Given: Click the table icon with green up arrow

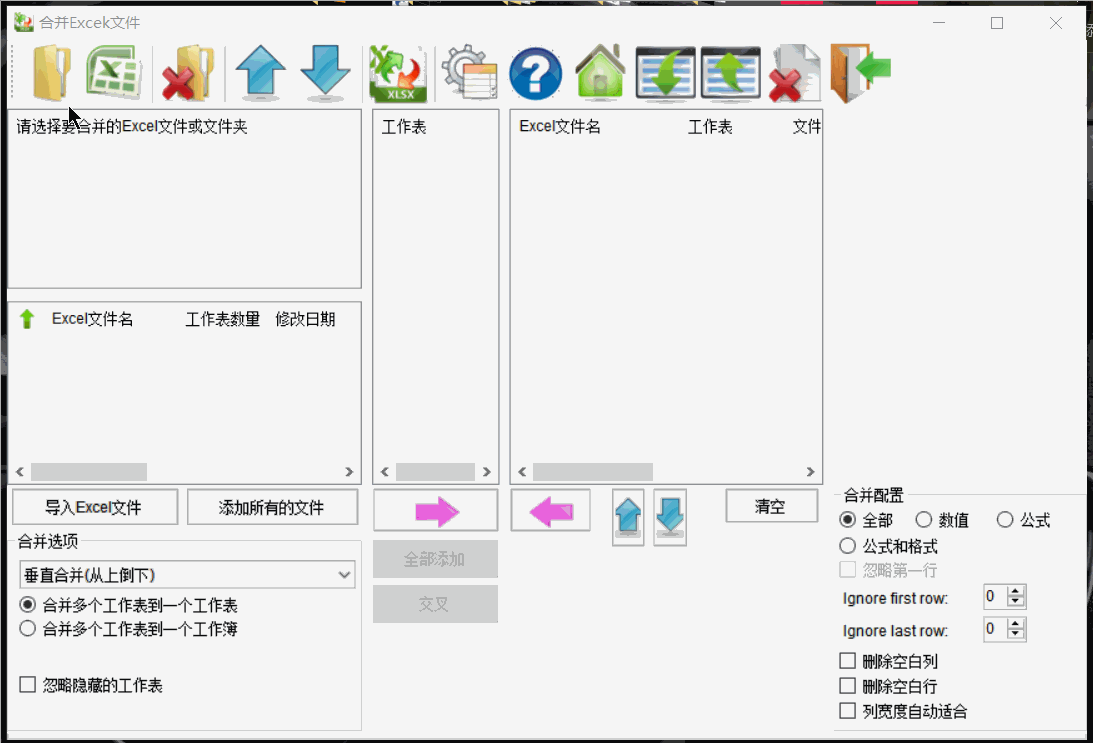Looking at the screenshot, I should [731, 72].
